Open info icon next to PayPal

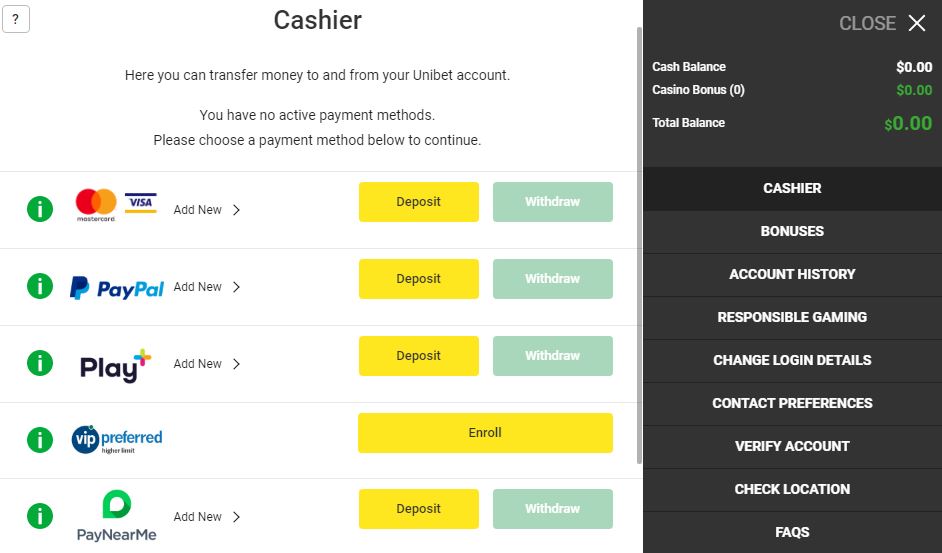(40, 287)
